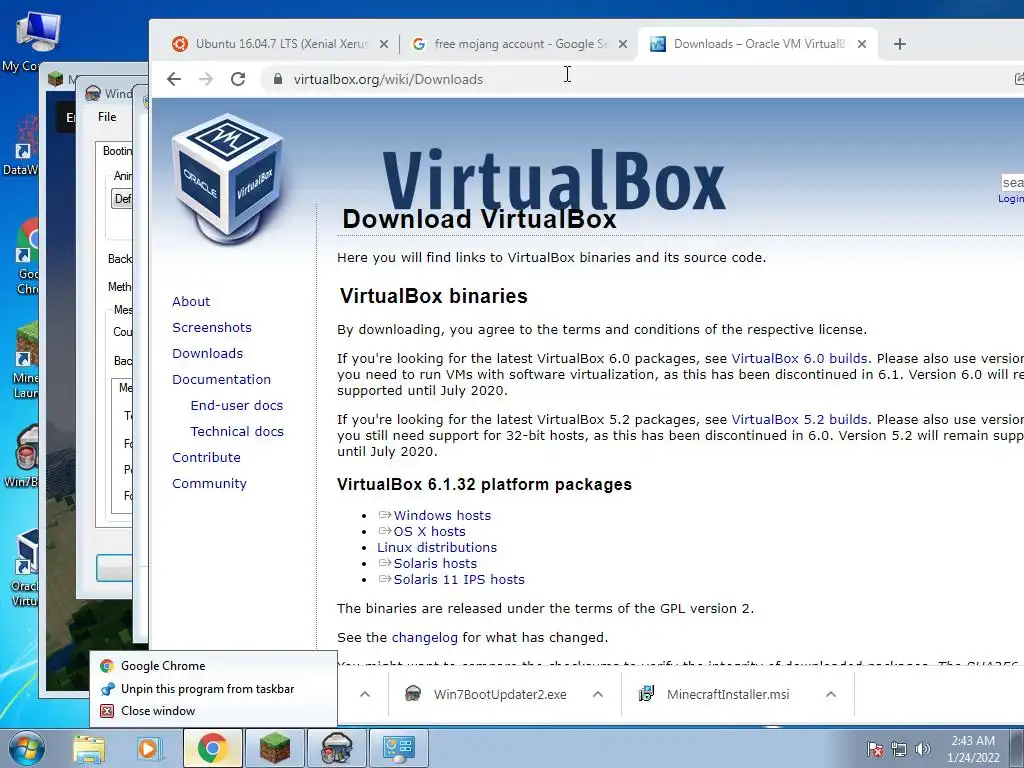The image size is (1024, 768).
Task: Expand options for MinecraftInstaller.msi download
Action: tap(831, 694)
